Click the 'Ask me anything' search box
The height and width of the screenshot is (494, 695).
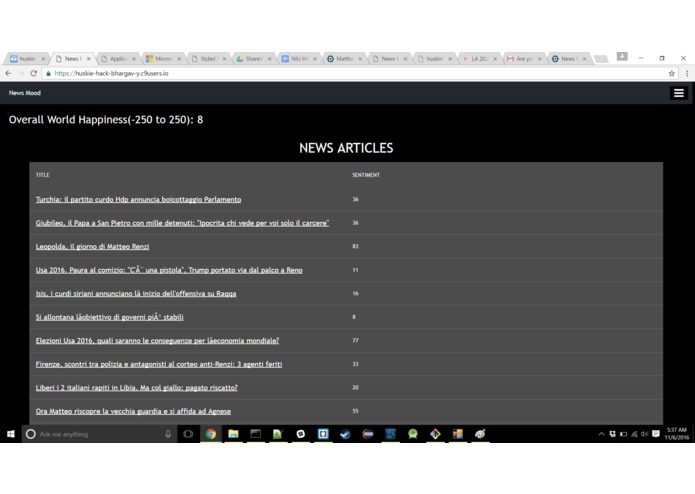(x=100, y=434)
